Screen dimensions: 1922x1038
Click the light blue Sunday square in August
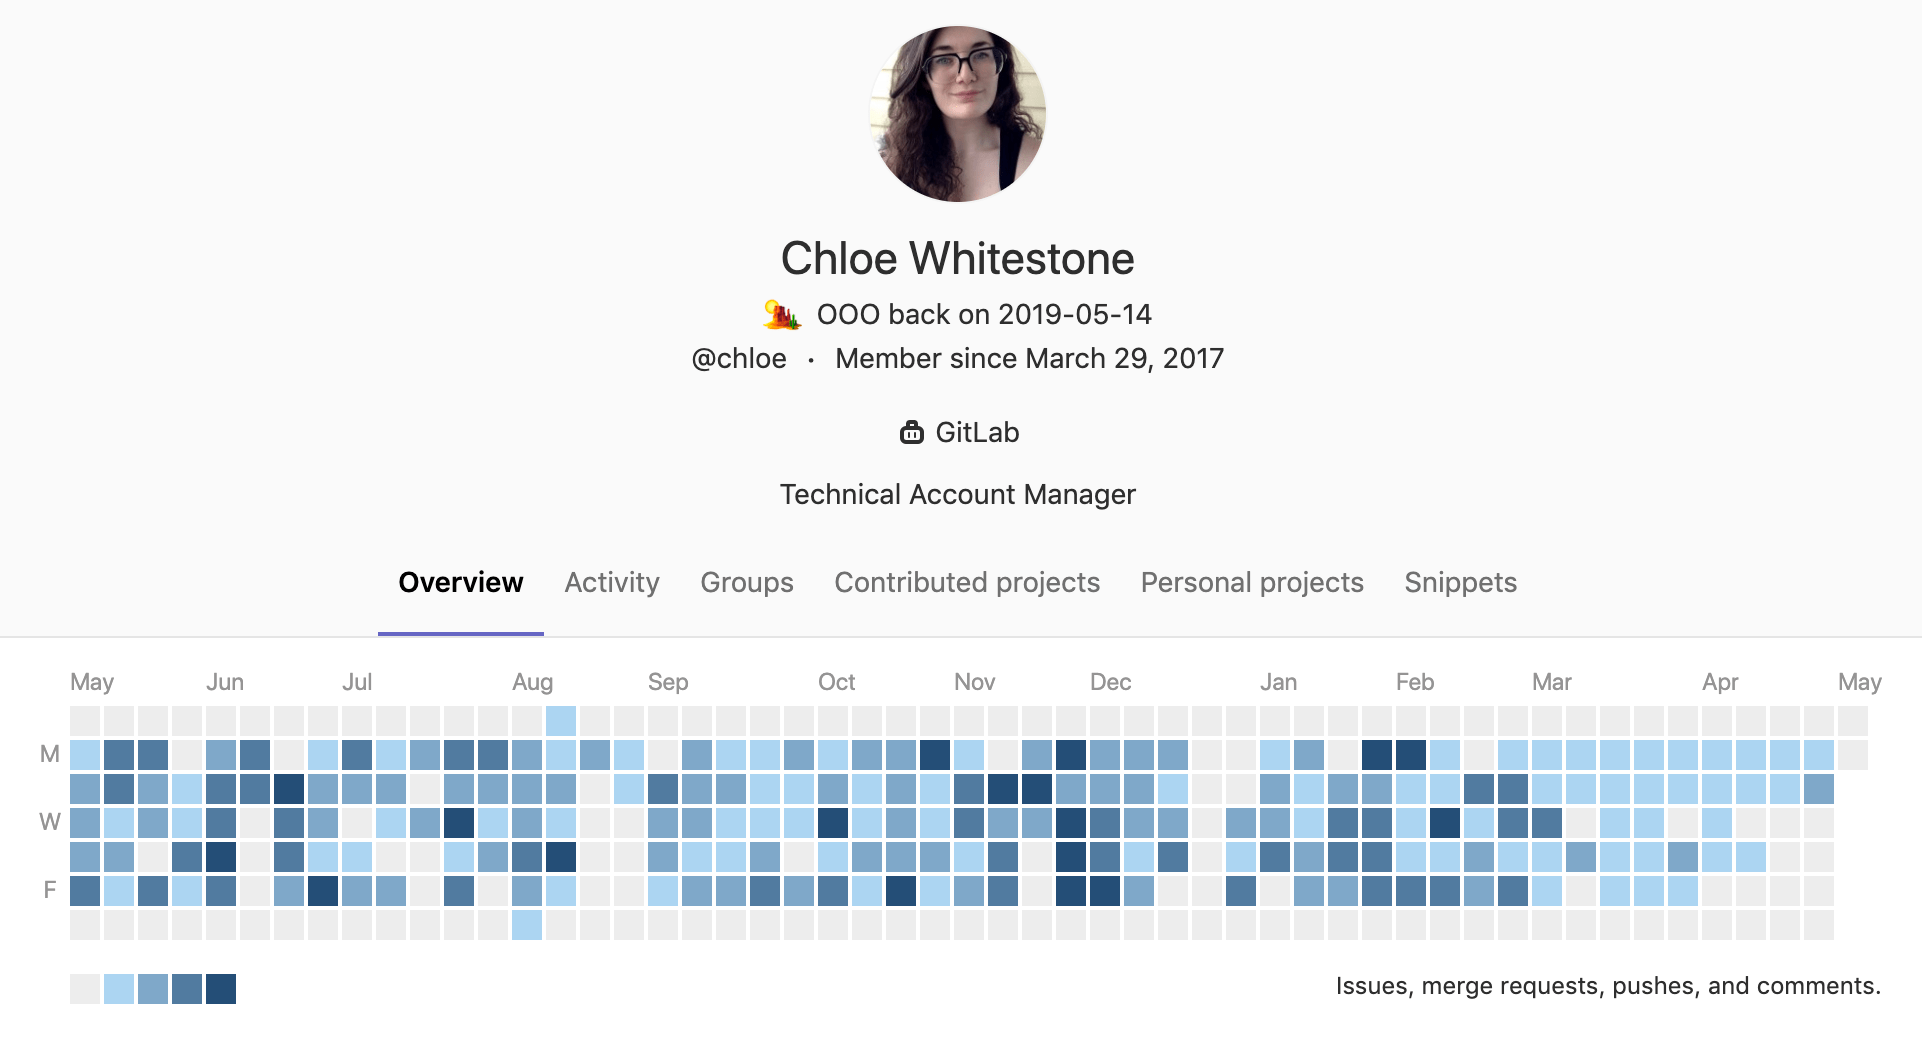click(x=561, y=721)
